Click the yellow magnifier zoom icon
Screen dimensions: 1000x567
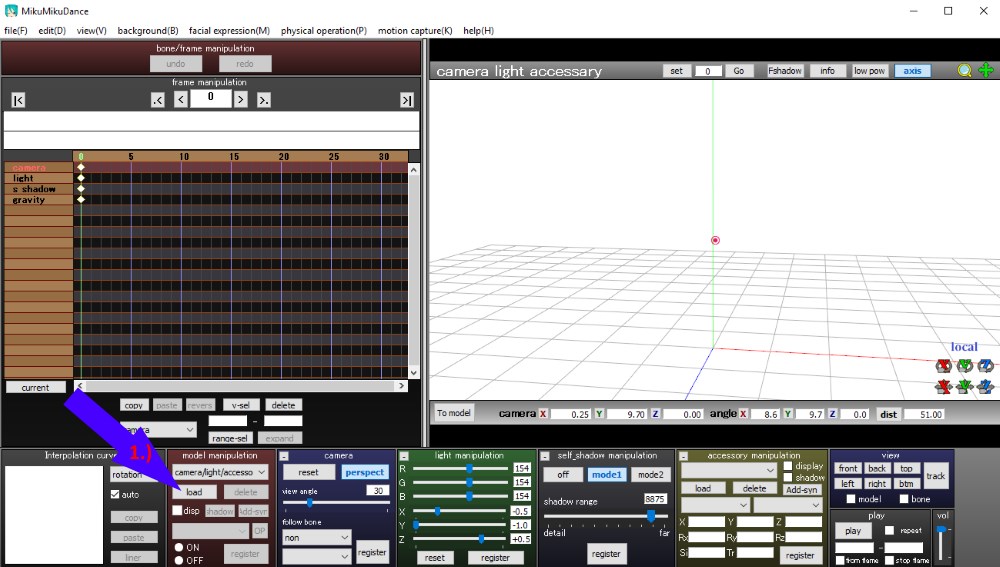click(964, 70)
